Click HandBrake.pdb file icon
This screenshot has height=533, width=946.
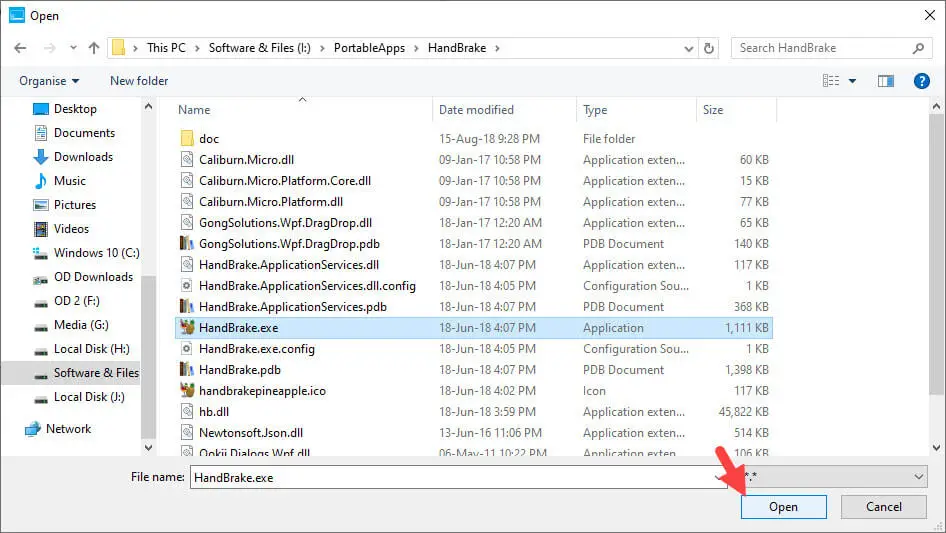pyautogui.click(x=187, y=369)
